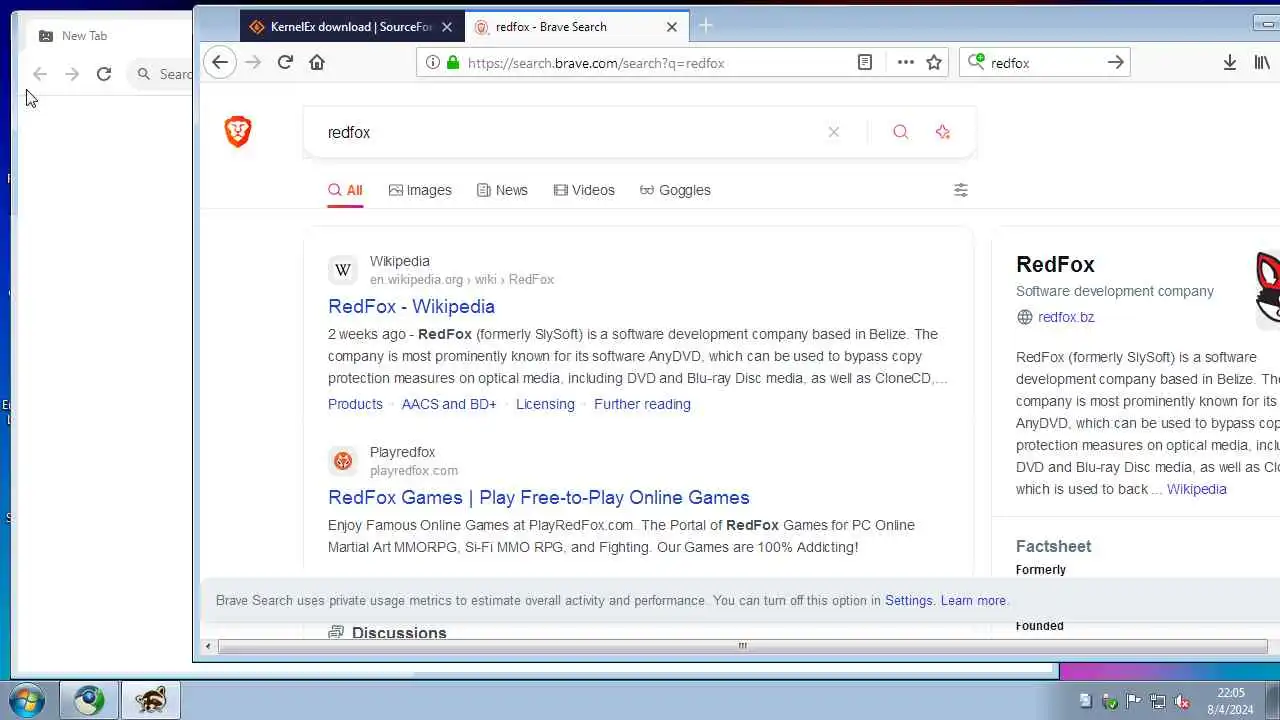Click the green padlock icon
Viewport: 1280px width, 720px height.
click(x=453, y=62)
